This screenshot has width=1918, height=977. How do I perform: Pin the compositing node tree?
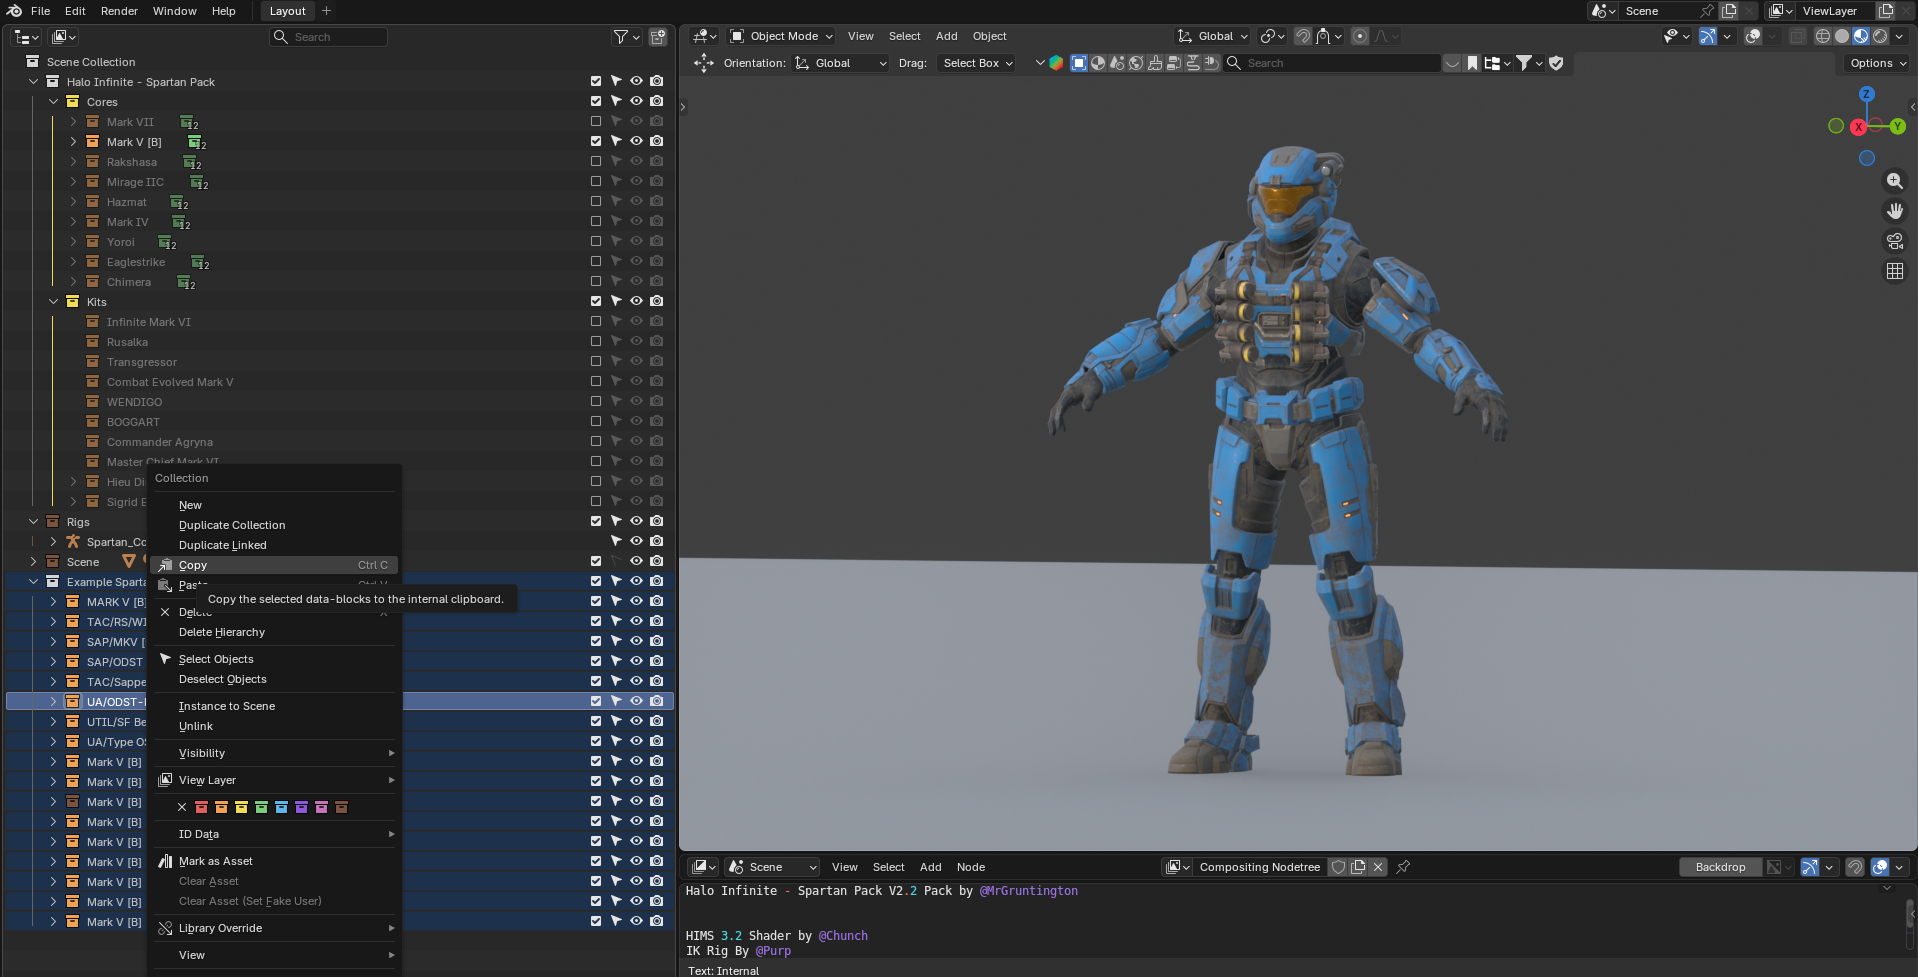[1403, 867]
